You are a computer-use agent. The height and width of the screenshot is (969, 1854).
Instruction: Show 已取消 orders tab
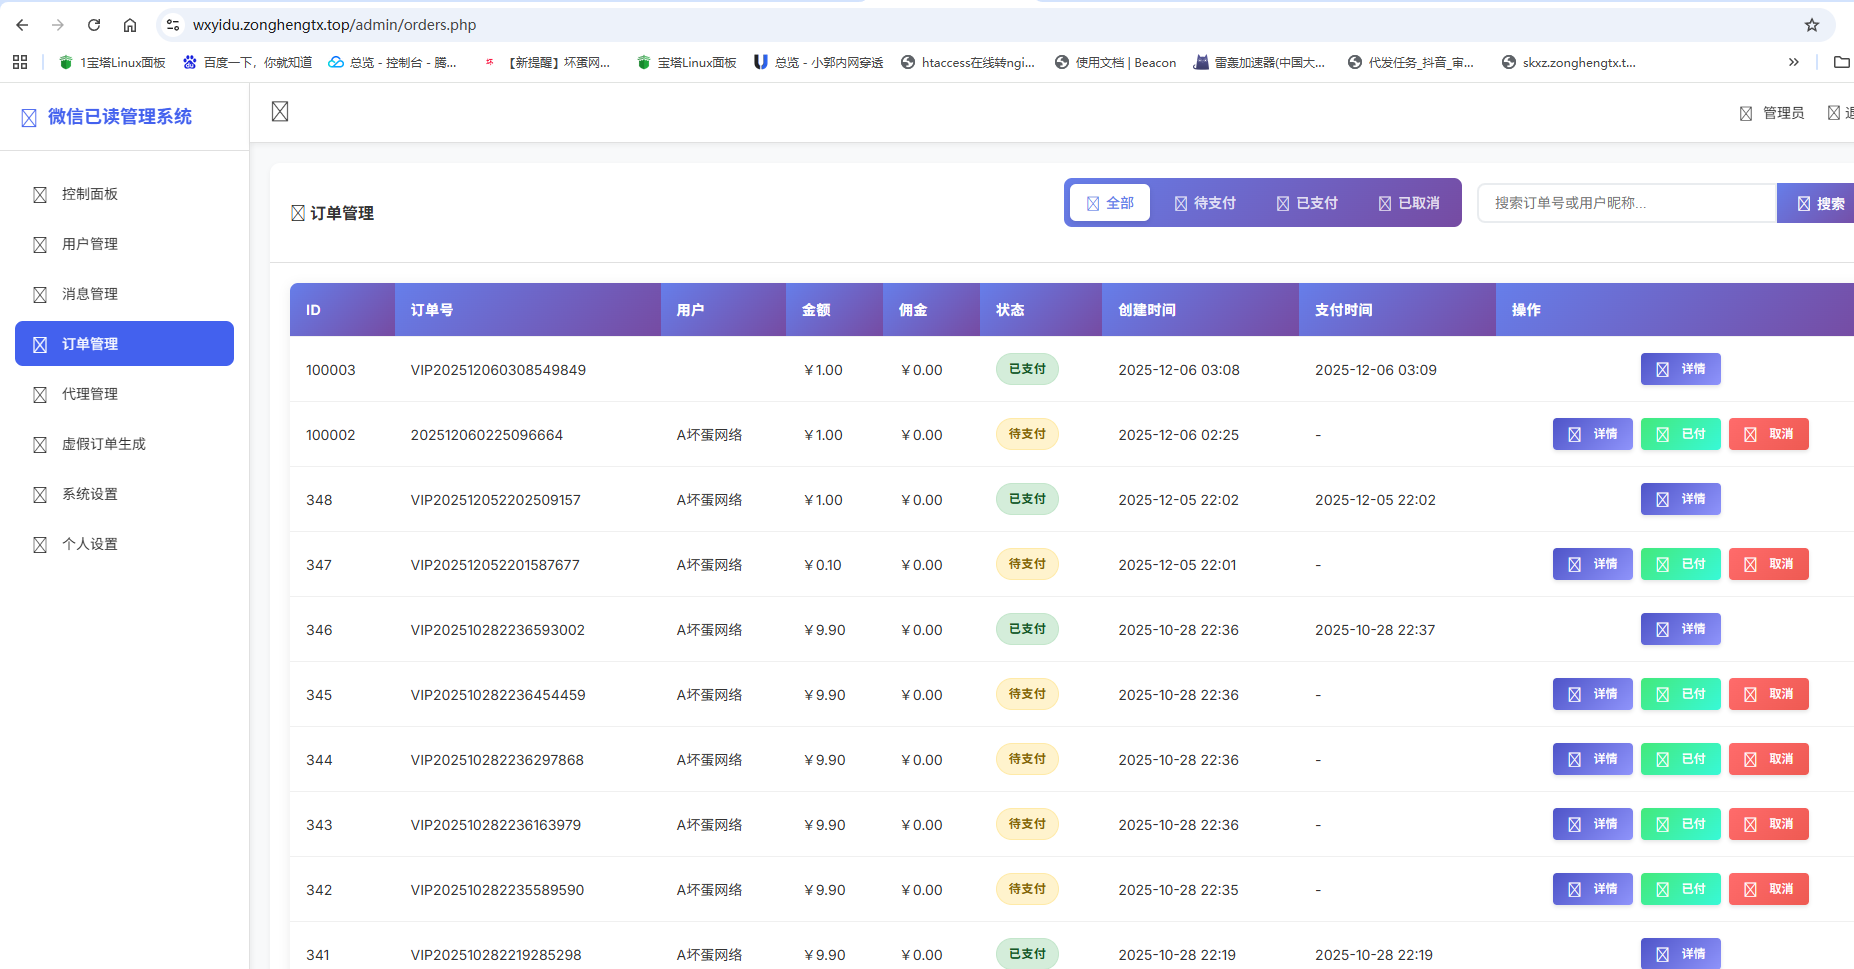coord(1409,203)
